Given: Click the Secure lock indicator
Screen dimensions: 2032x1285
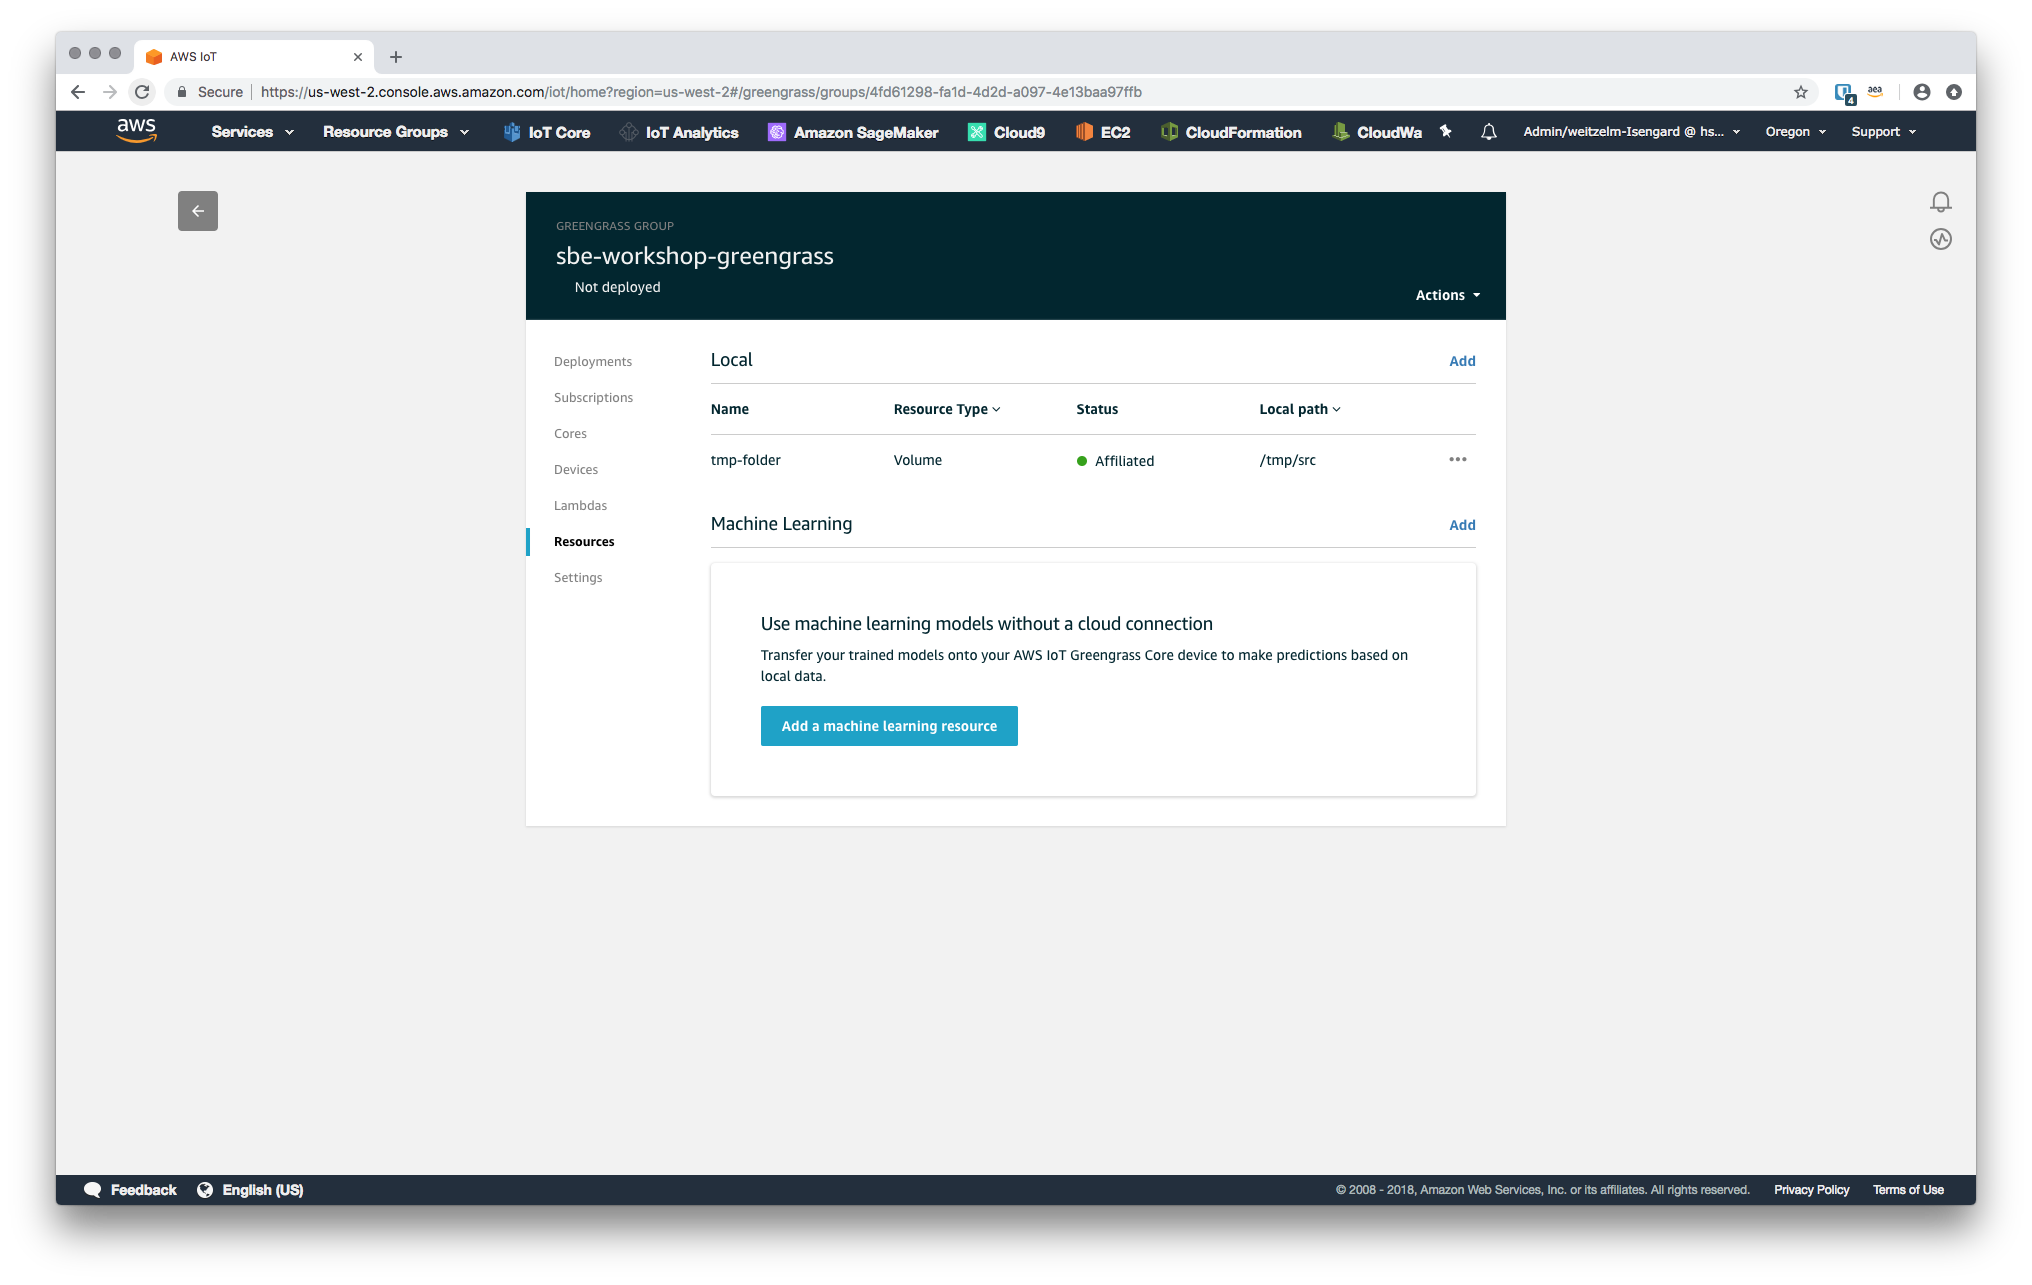Looking at the screenshot, I should [210, 92].
